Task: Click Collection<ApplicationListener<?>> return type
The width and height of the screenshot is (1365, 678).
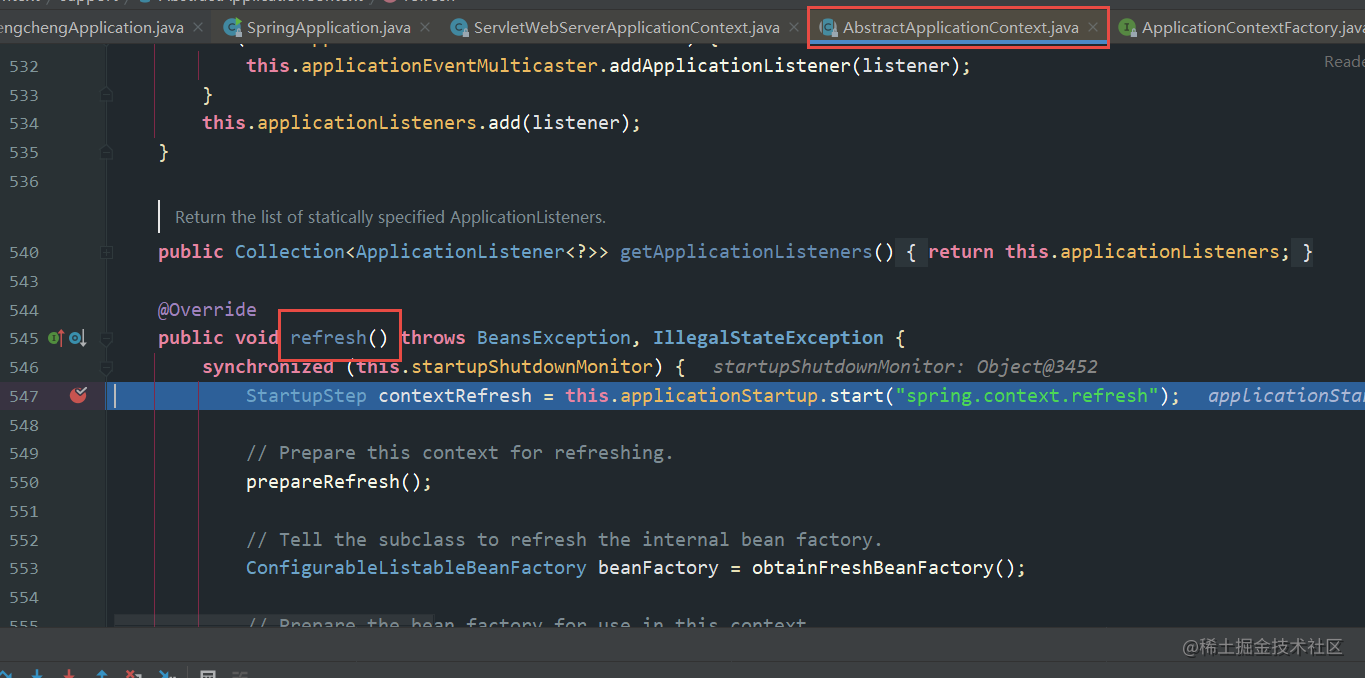Action: point(421,252)
